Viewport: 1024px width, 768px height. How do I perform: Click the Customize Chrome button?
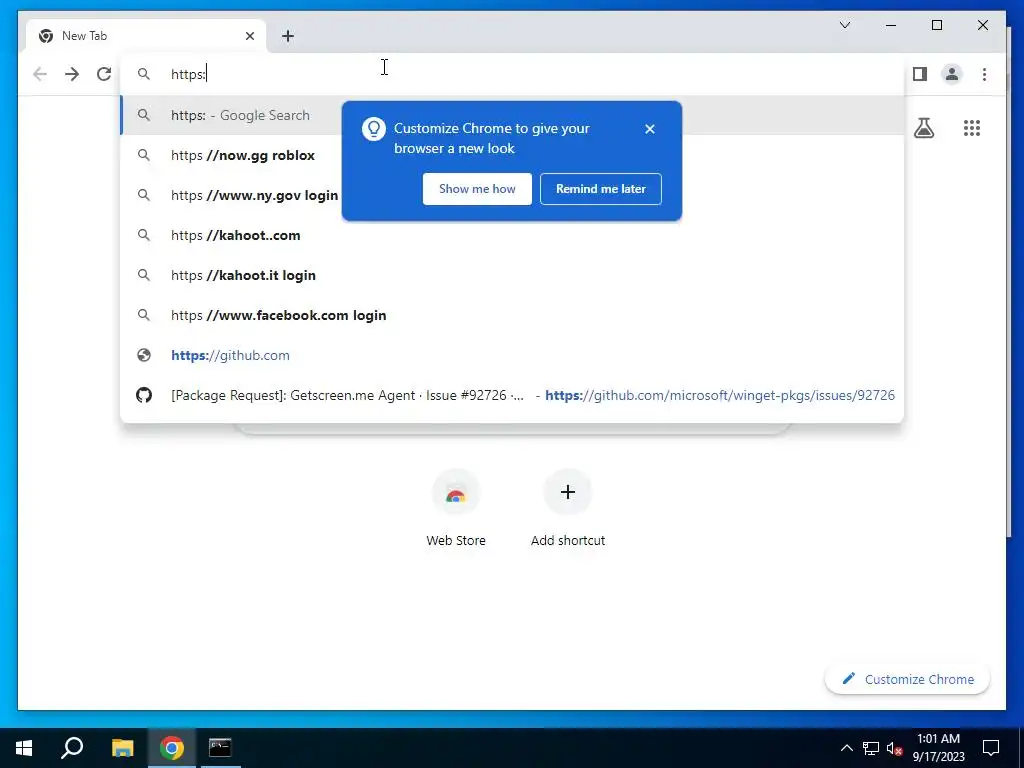(x=908, y=679)
